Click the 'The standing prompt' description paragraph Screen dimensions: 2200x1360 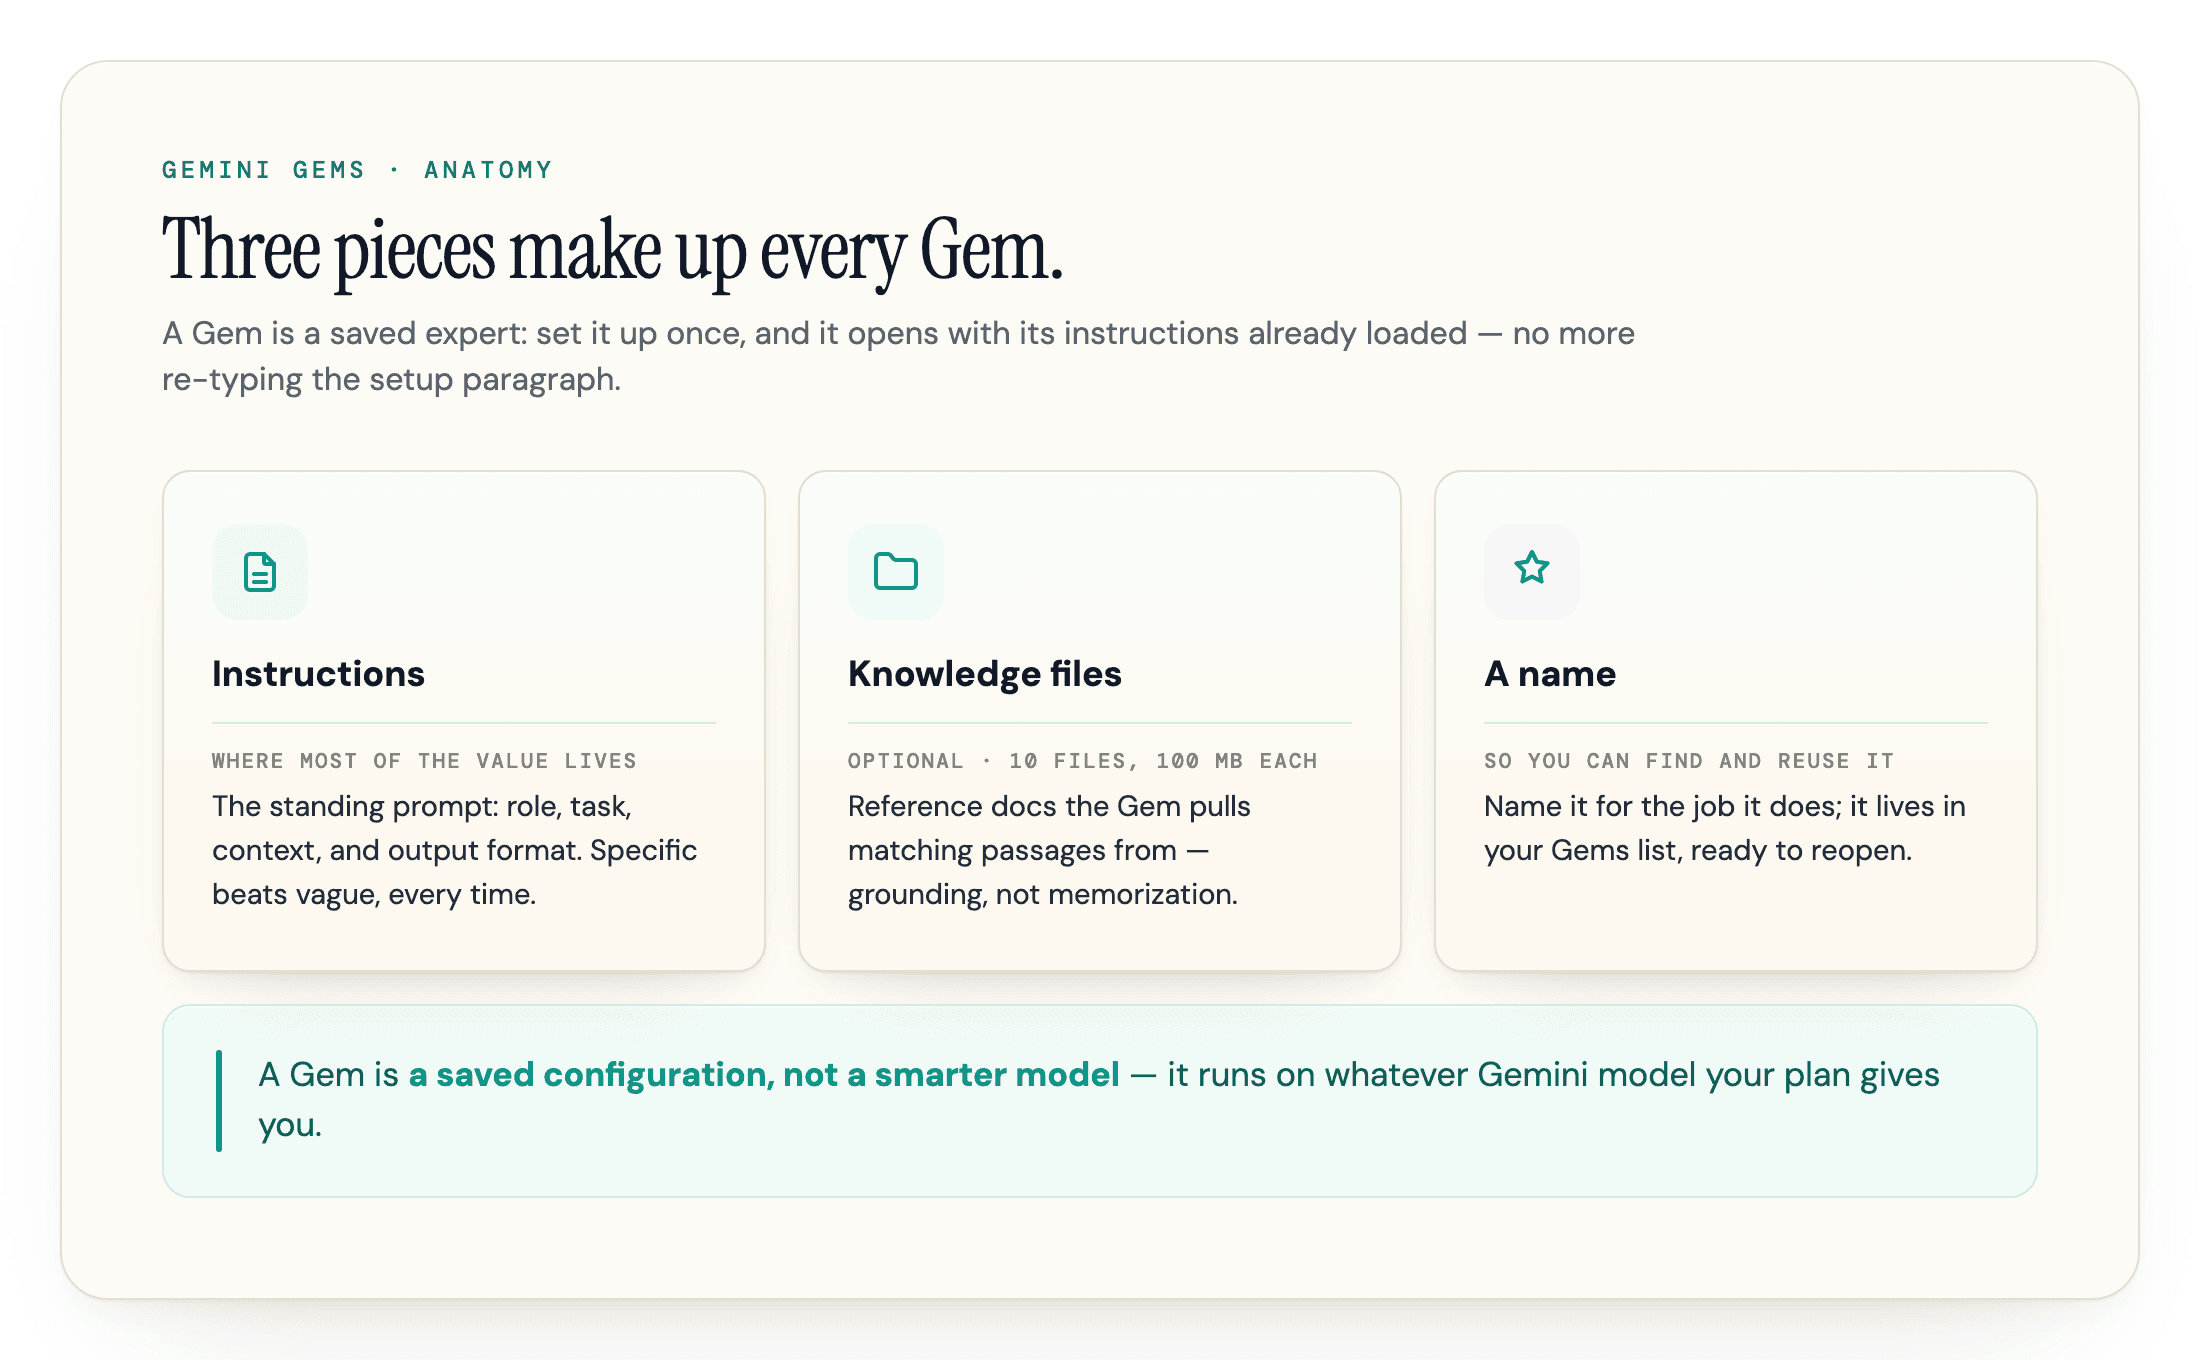point(455,850)
